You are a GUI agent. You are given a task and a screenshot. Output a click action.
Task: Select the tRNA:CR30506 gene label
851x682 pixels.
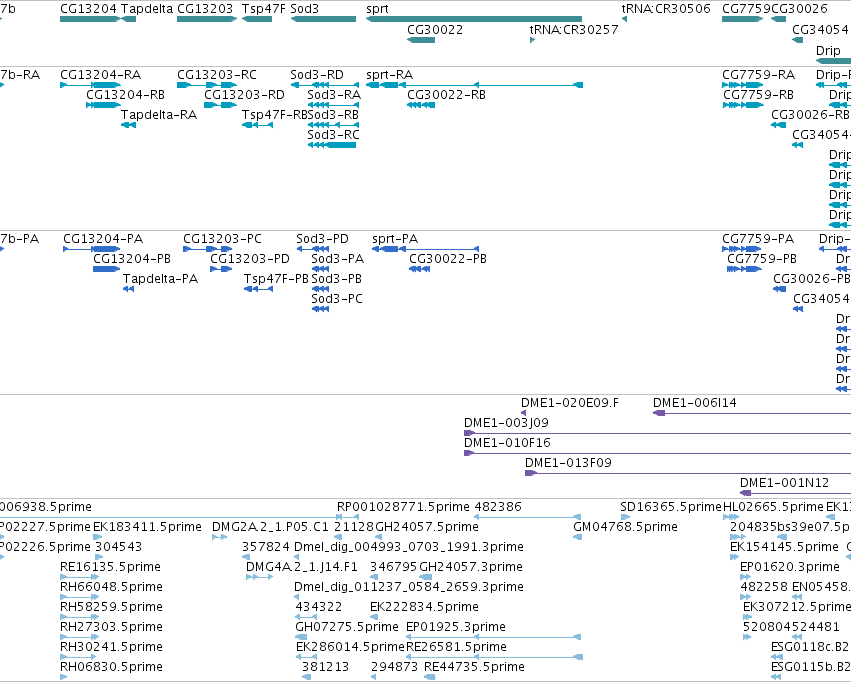[666, 9]
